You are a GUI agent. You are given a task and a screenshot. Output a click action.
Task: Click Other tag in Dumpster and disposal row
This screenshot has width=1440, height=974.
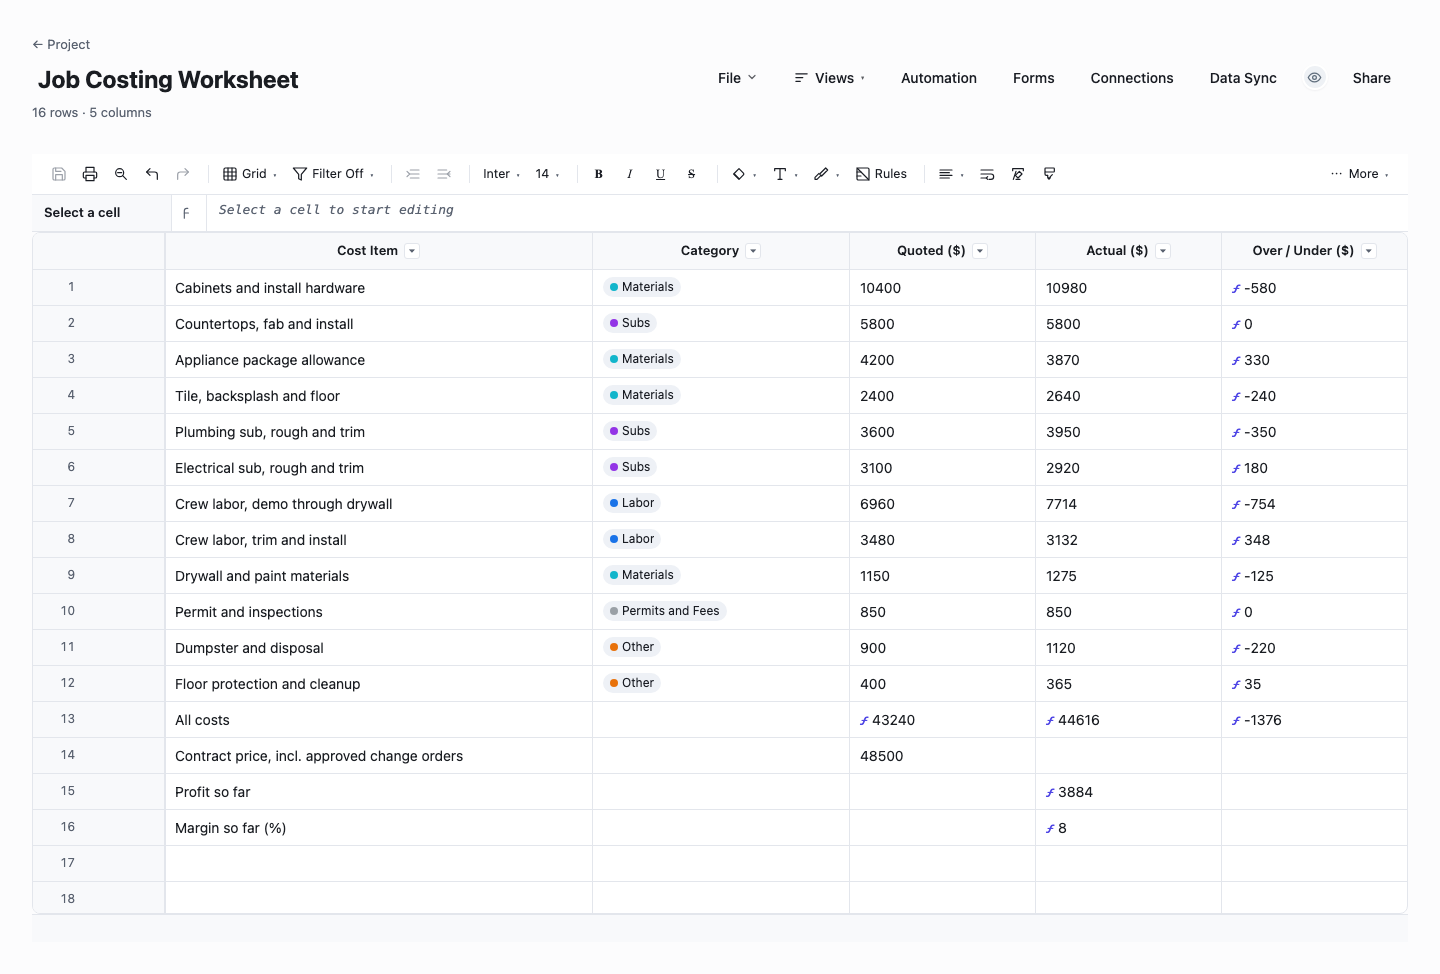tap(632, 647)
